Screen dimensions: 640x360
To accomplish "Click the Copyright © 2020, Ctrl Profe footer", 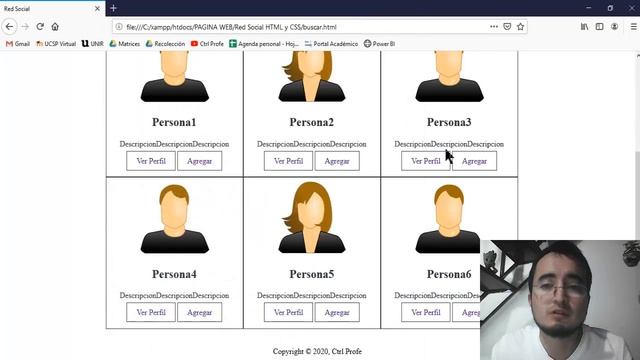I will click(x=317, y=351).
